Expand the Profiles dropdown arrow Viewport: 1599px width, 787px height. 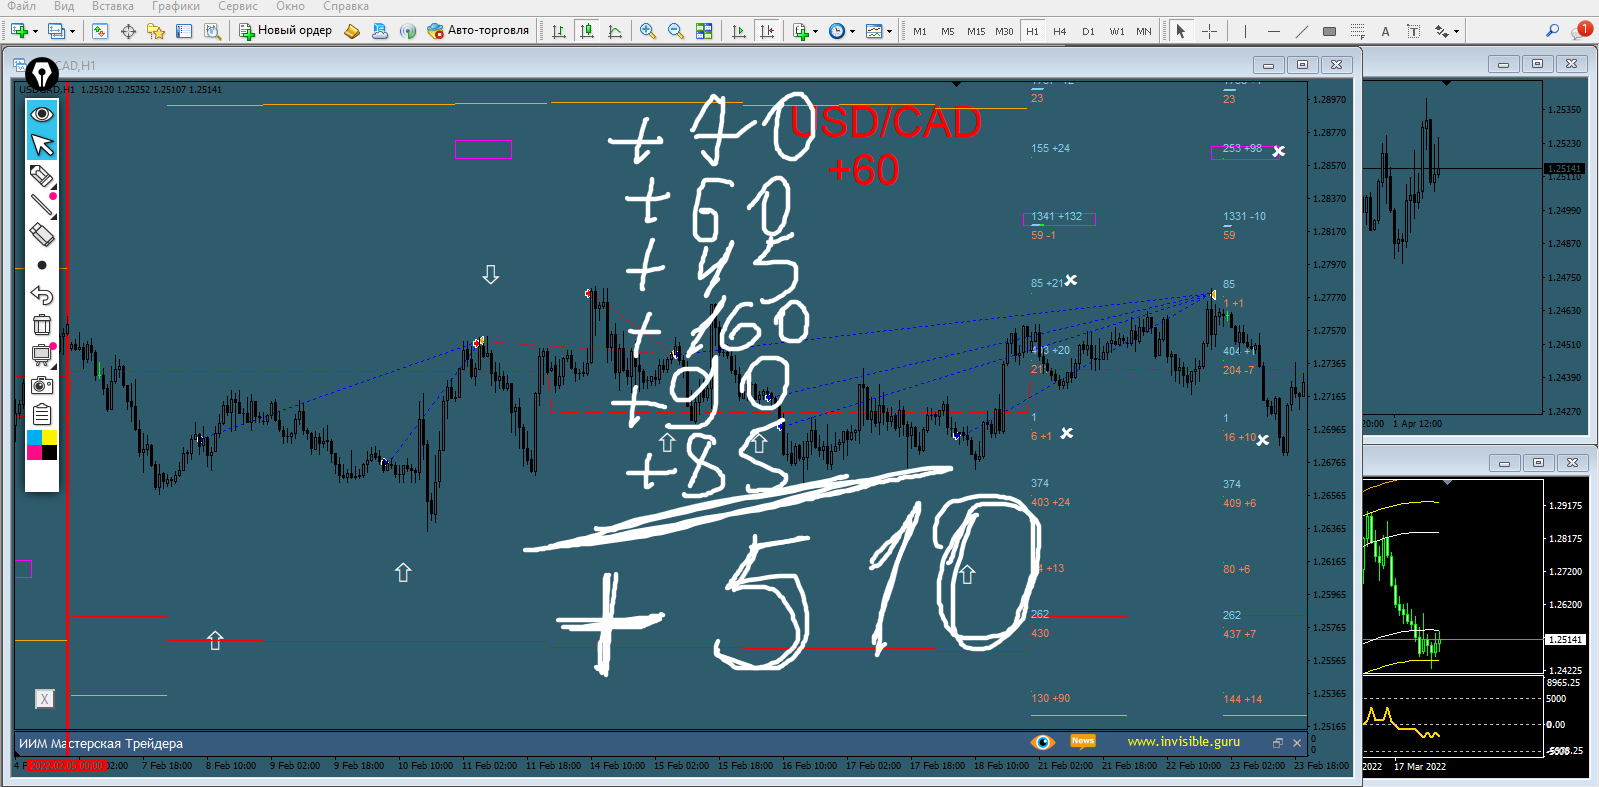coord(72,32)
